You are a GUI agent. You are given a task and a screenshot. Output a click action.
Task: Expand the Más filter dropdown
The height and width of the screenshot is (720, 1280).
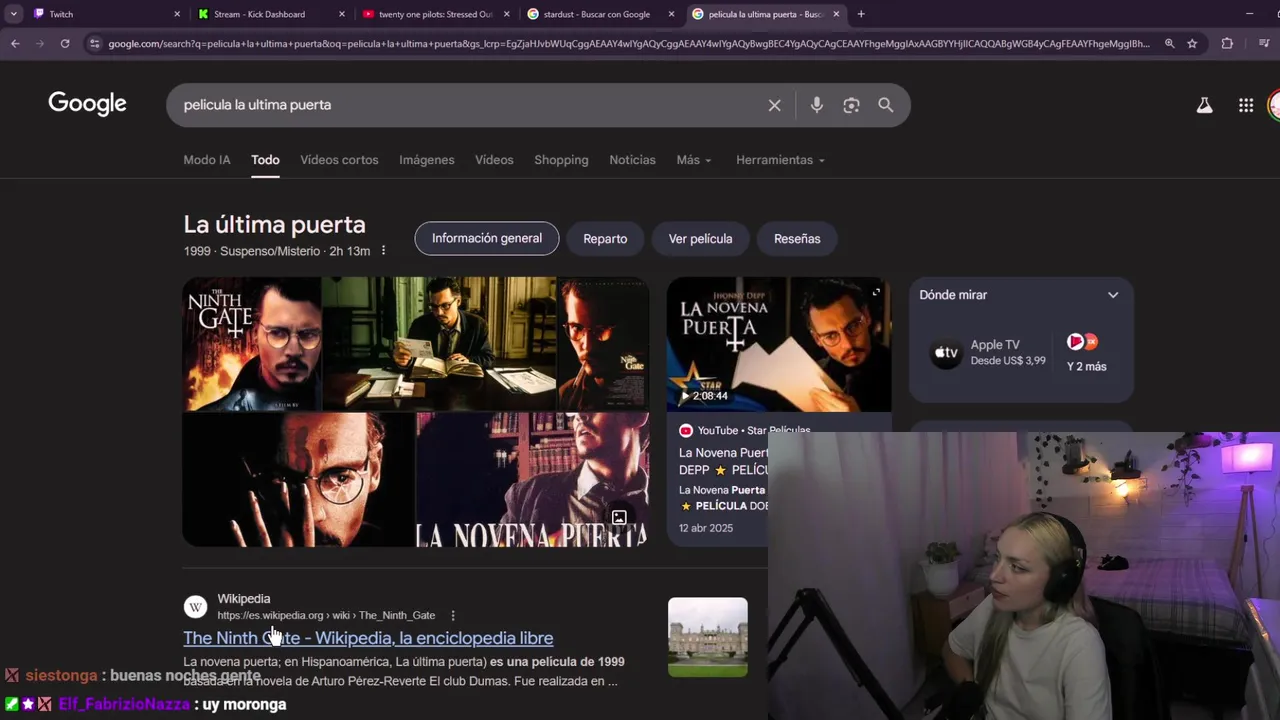pos(694,160)
